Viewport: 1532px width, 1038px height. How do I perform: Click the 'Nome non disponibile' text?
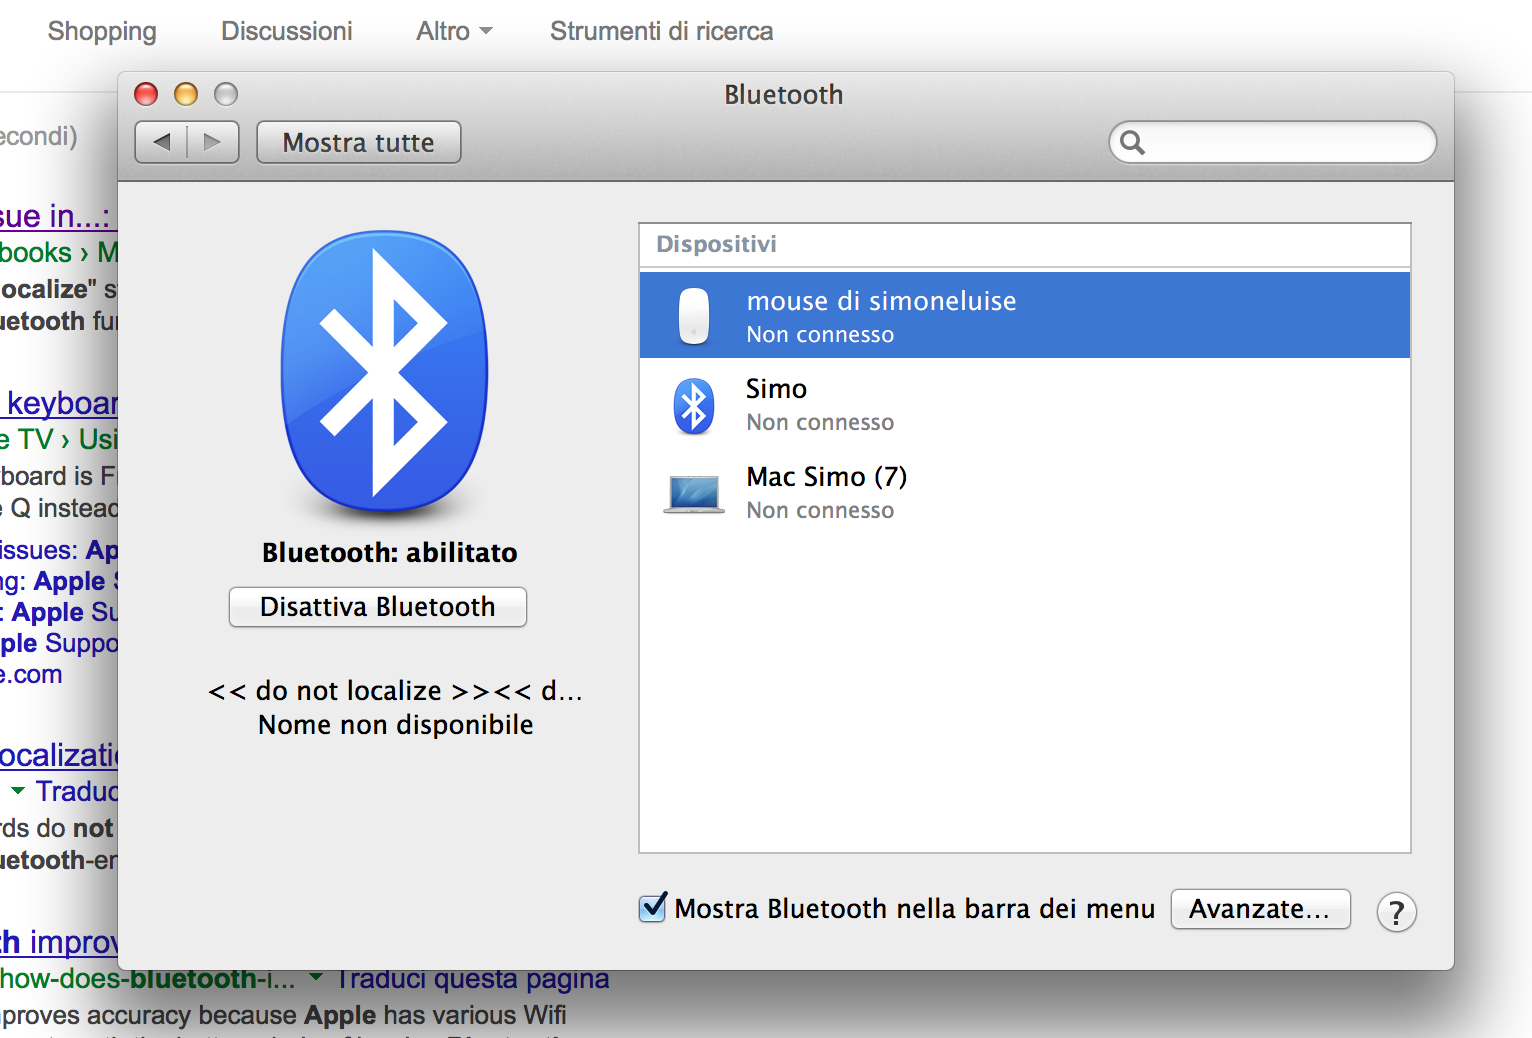click(395, 725)
